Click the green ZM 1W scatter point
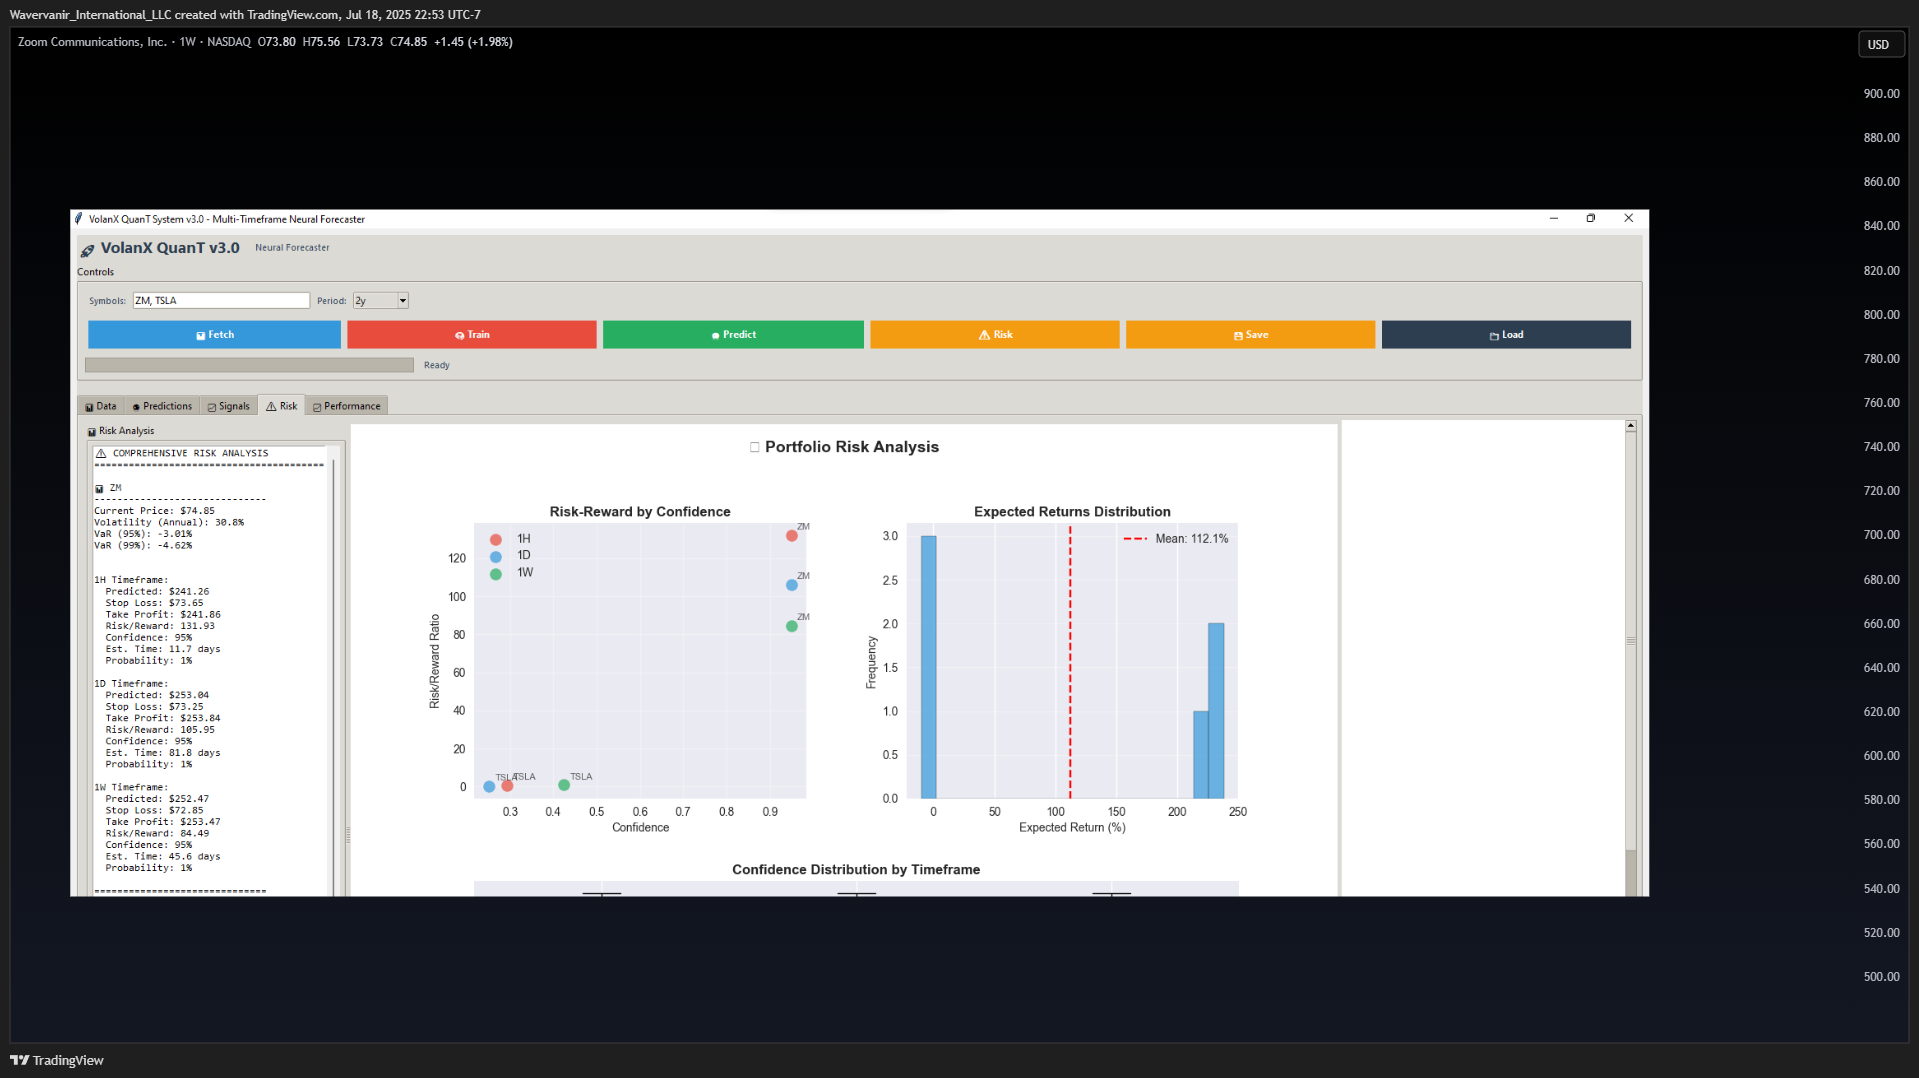 791,626
